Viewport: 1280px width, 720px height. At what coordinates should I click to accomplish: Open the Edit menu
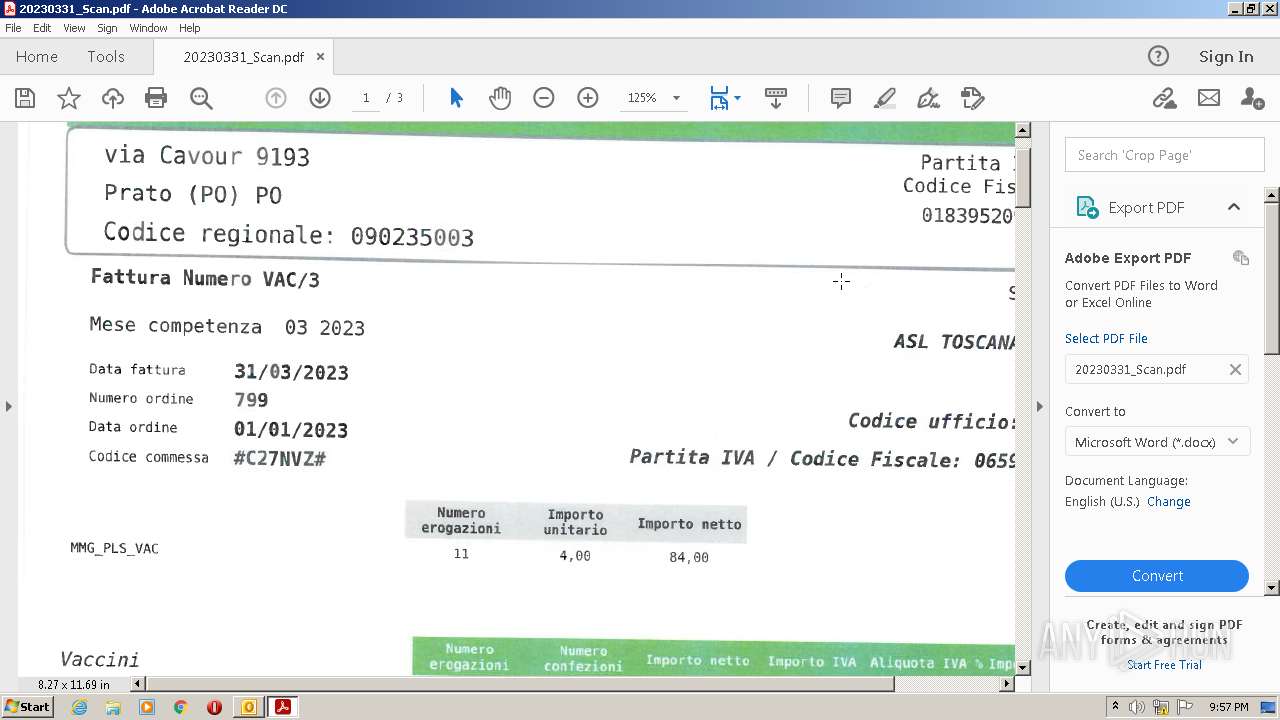tap(42, 28)
